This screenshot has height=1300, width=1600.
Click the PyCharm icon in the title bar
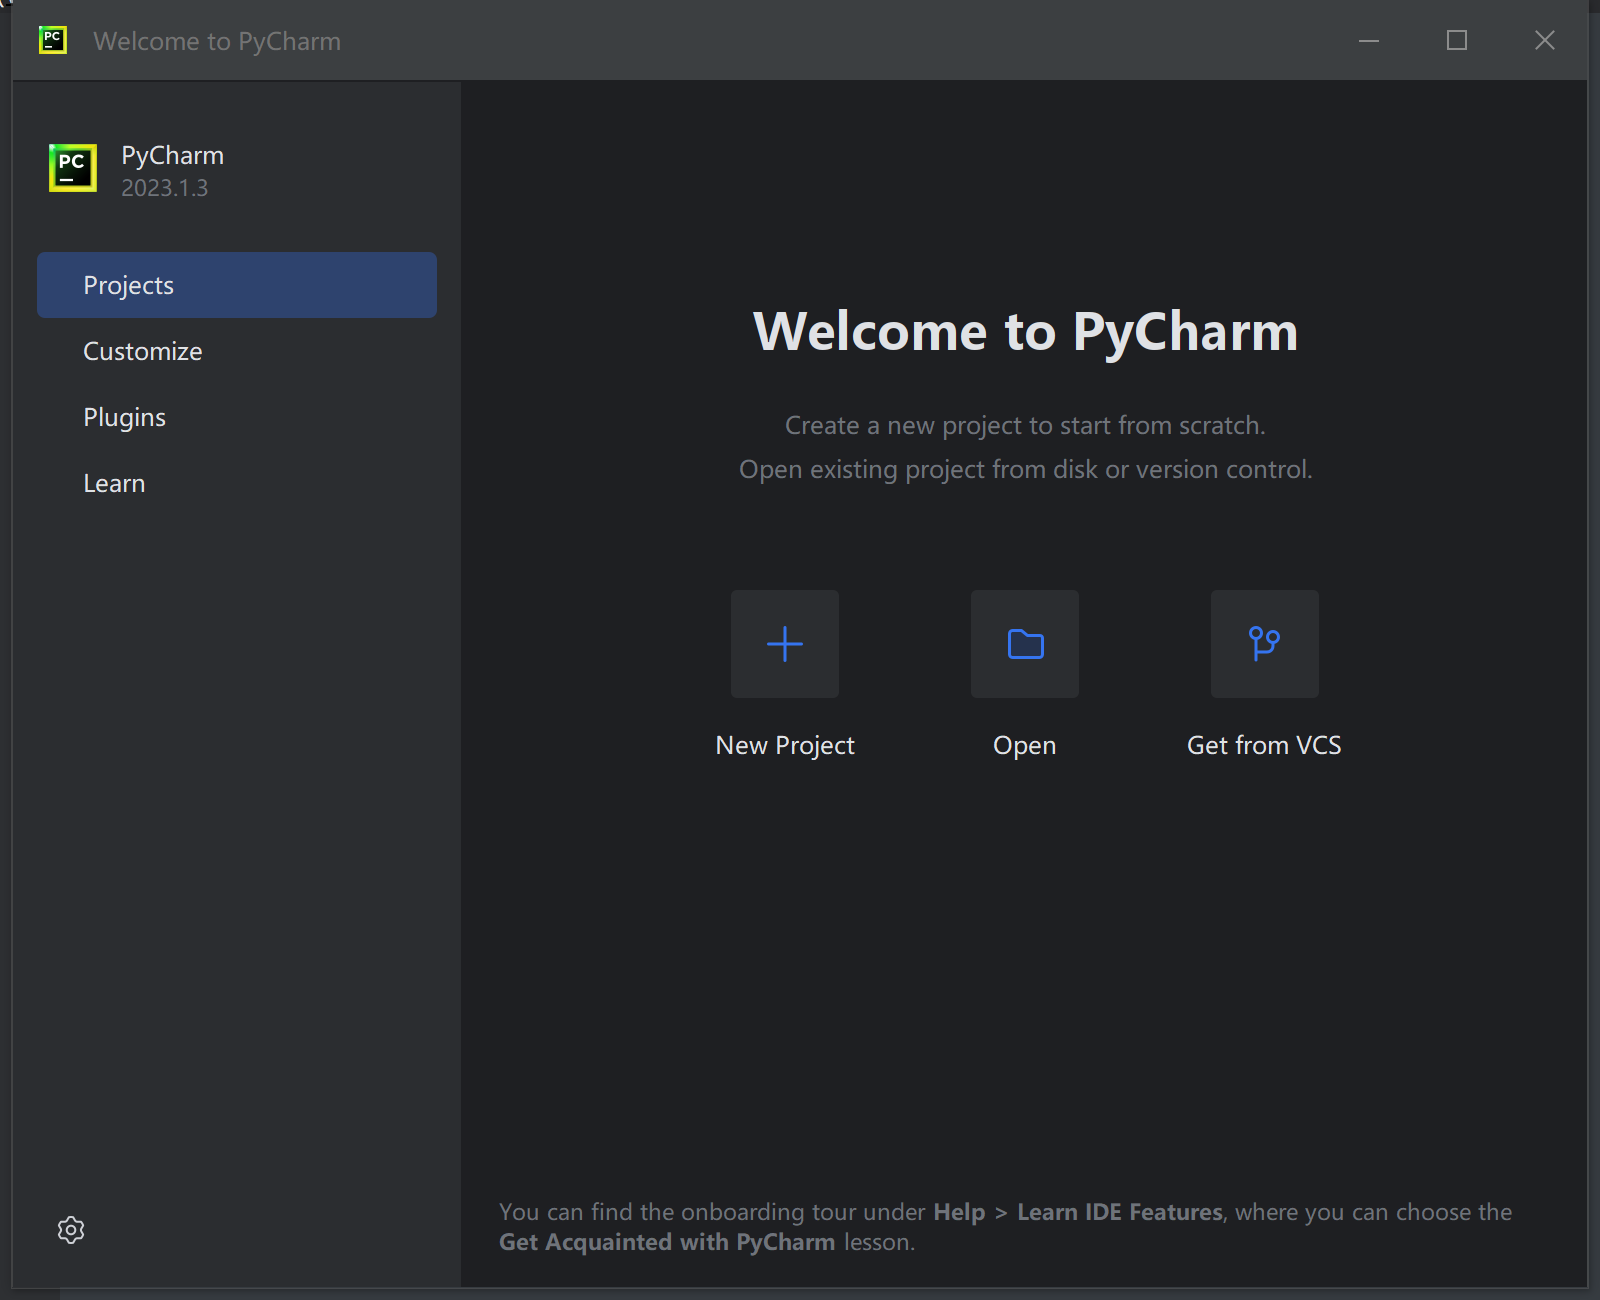53,40
